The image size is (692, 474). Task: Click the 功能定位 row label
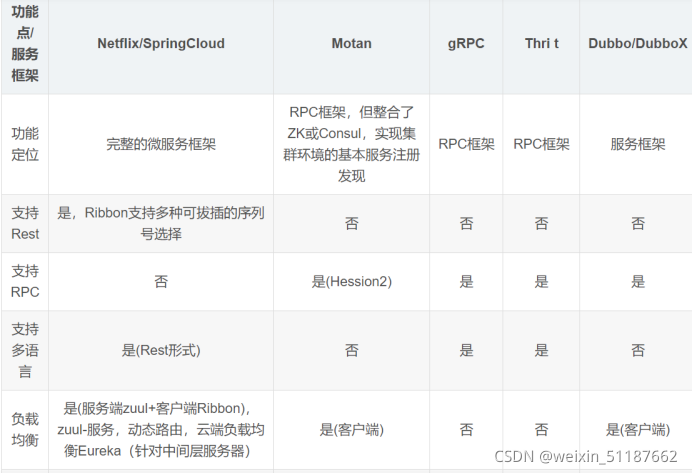pos(25,144)
